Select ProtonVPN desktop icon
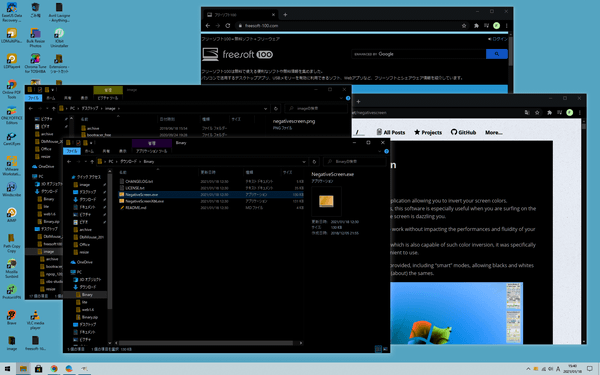 pyautogui.click(x=12, y=292)
